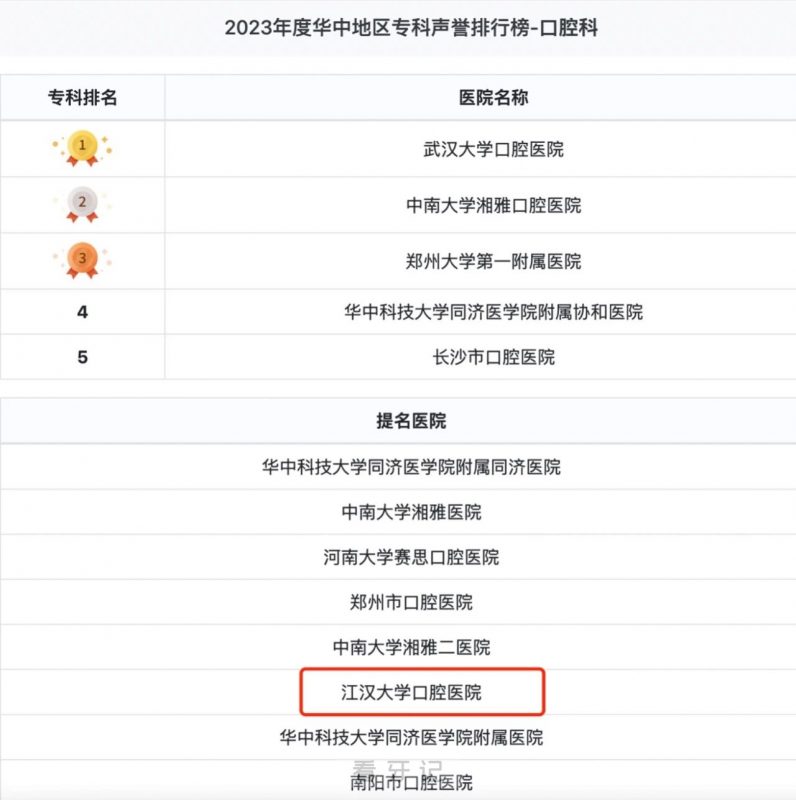Open 华中科技大学同济医学院附属协和医院 entry
Viewport: 796px width, 800px height.
click(x=493, y=312)
